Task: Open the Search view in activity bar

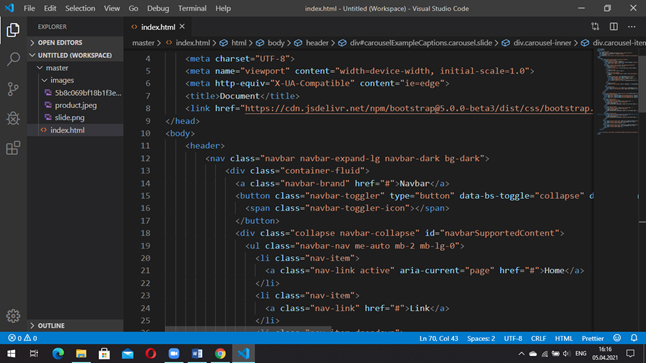Action: pos(13,59)
